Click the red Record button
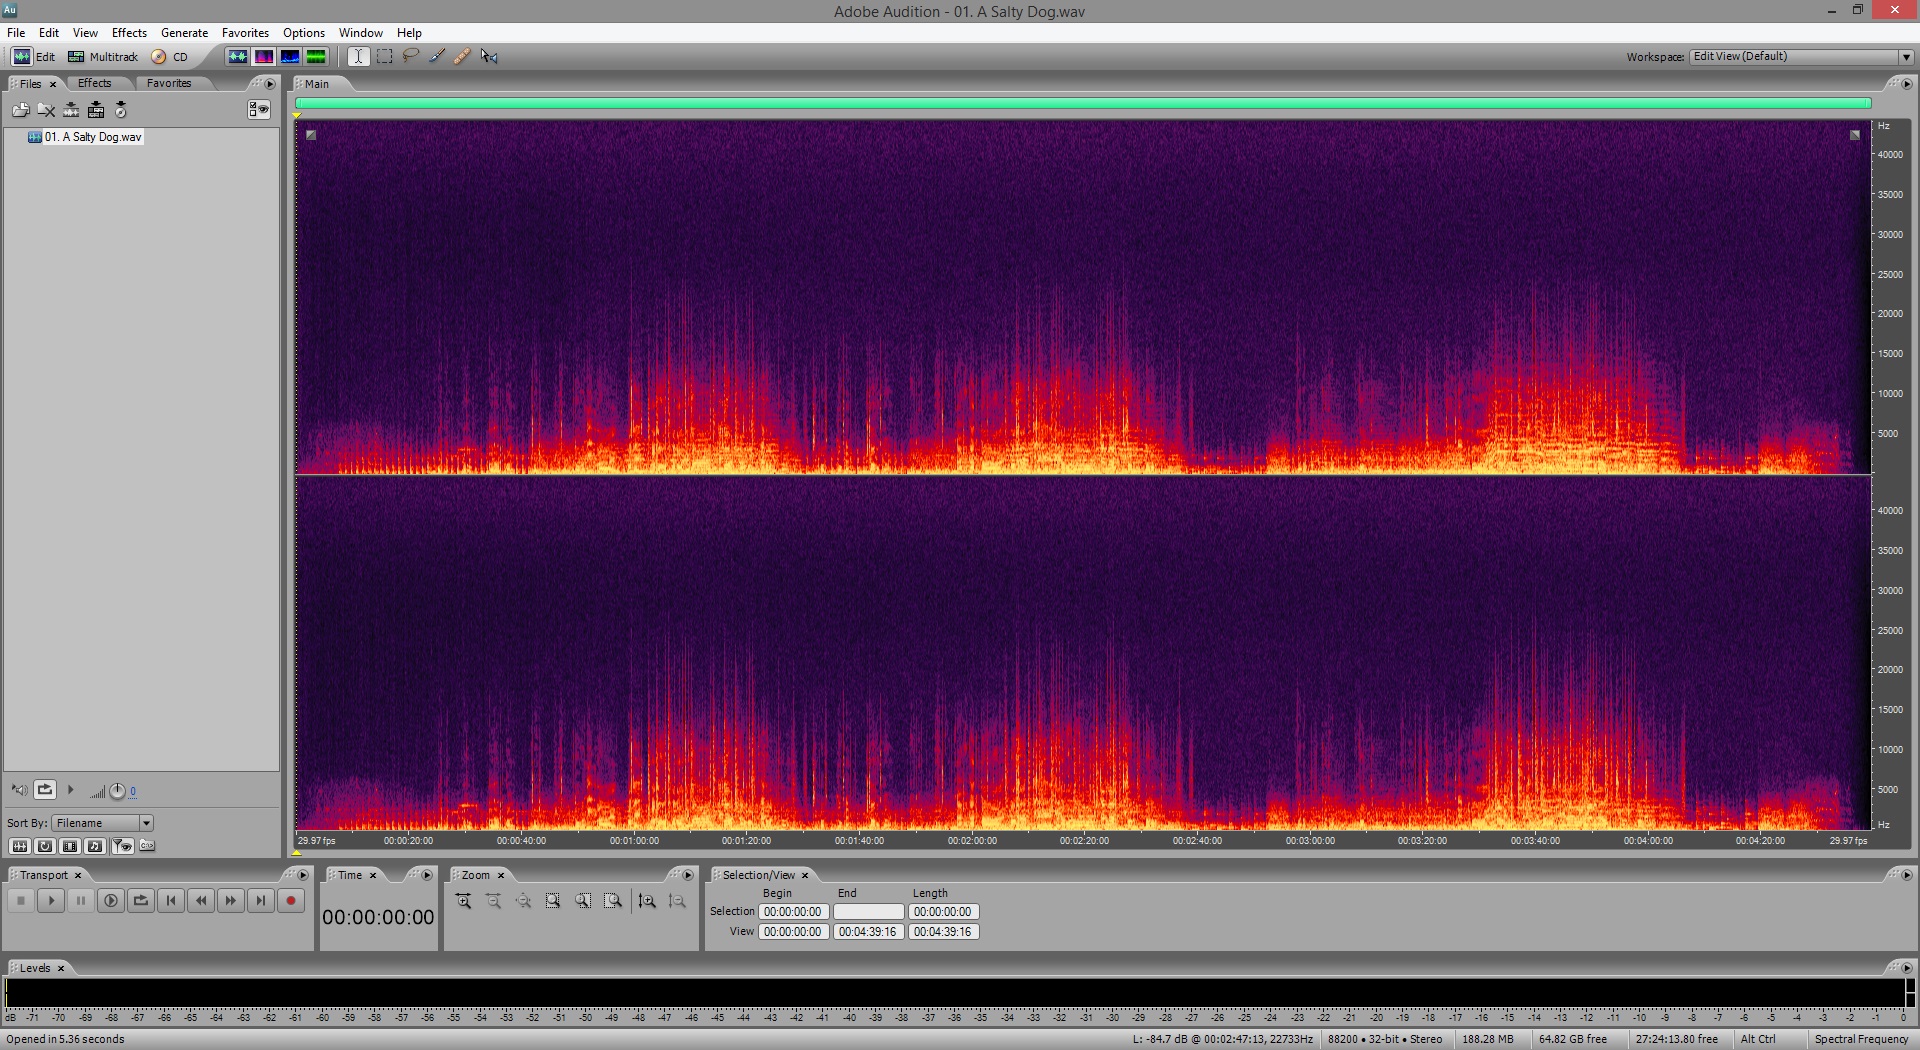The height and width of the screenshot is (1050, 1920). [x=291, y=901]
